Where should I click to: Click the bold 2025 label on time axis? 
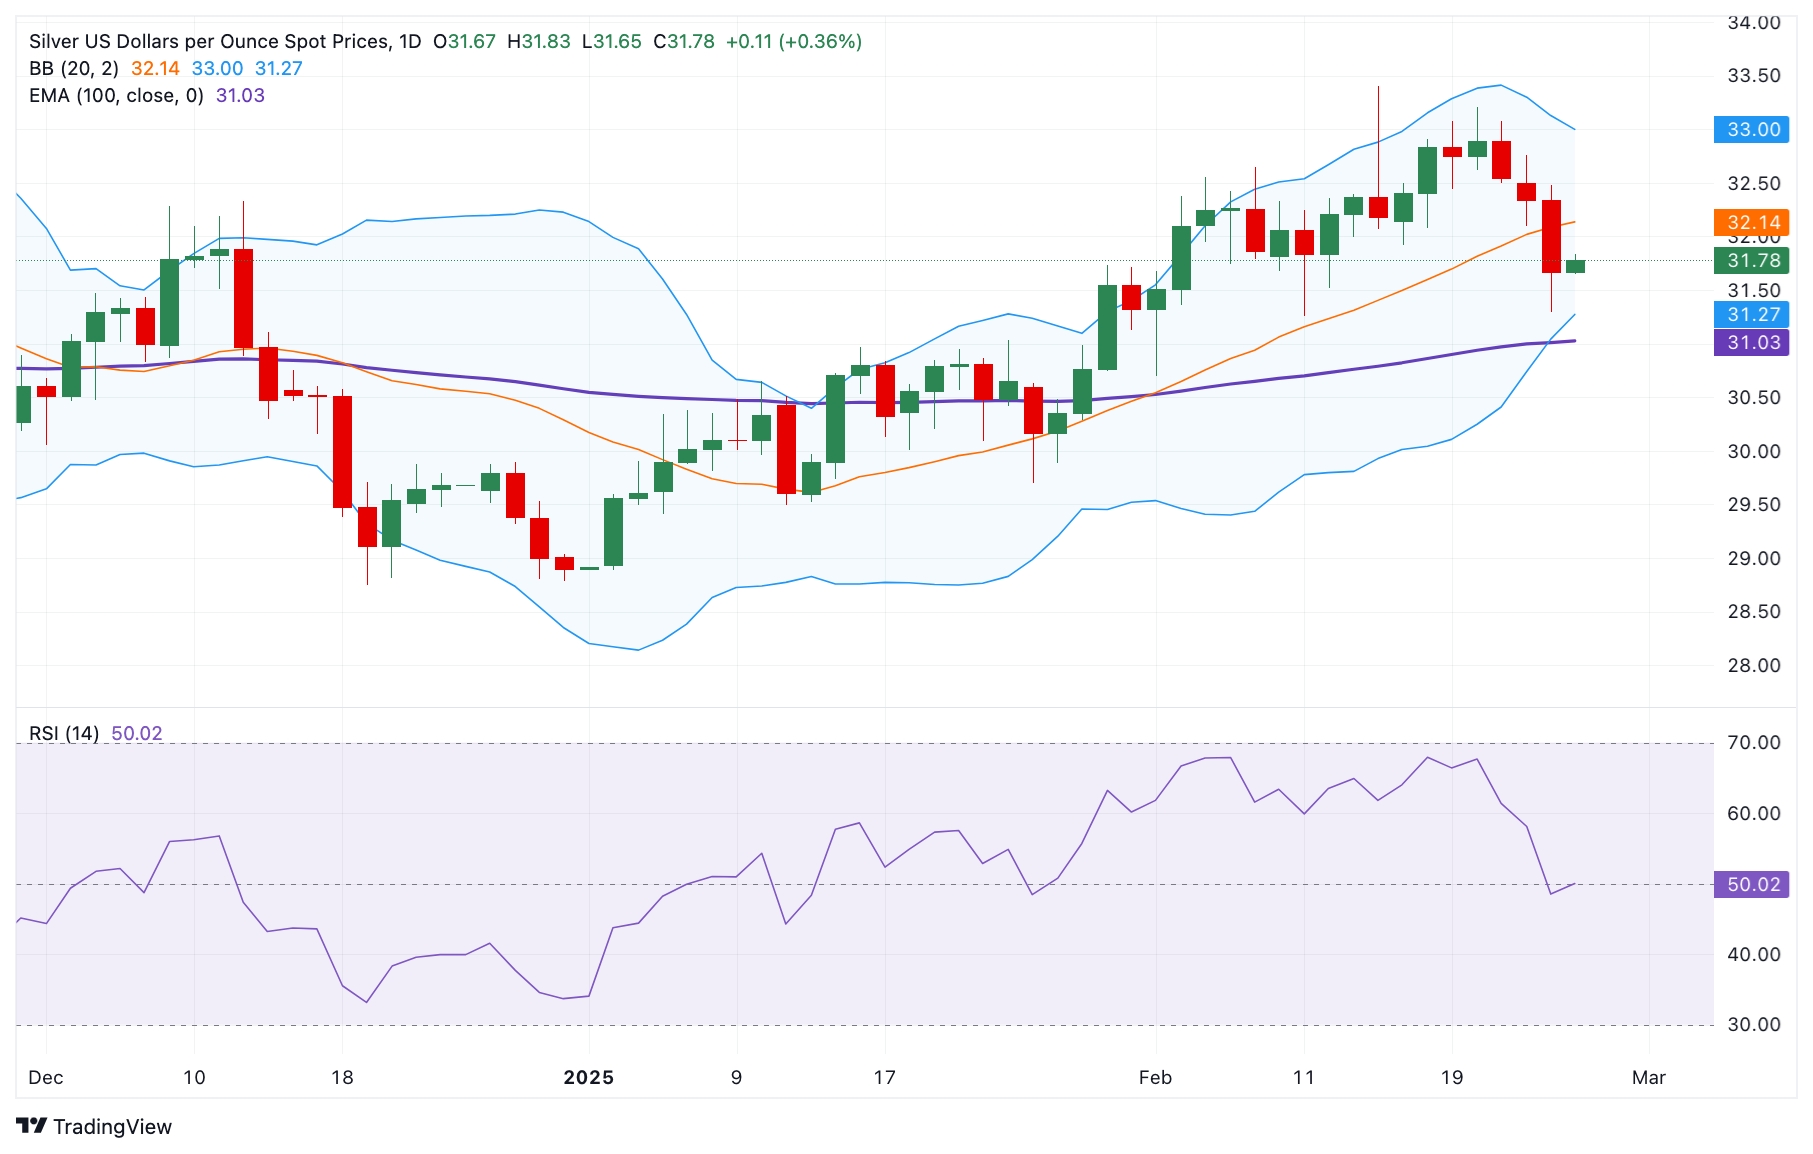[588, 1077]
